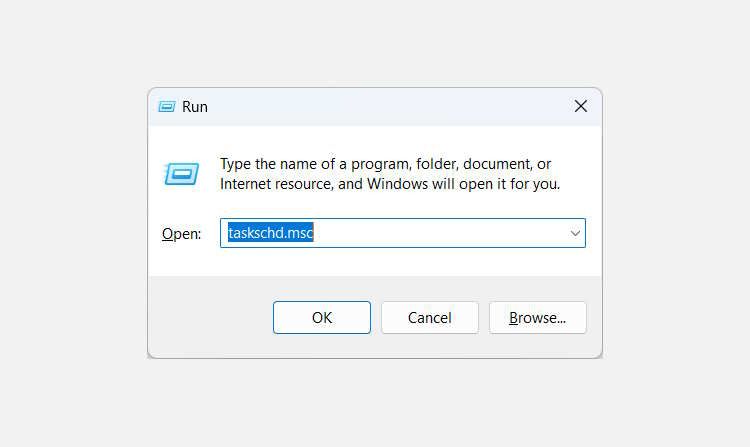Click the highlighted taskschd.msc text
The image size is (750, 447).
click(271, 233)
